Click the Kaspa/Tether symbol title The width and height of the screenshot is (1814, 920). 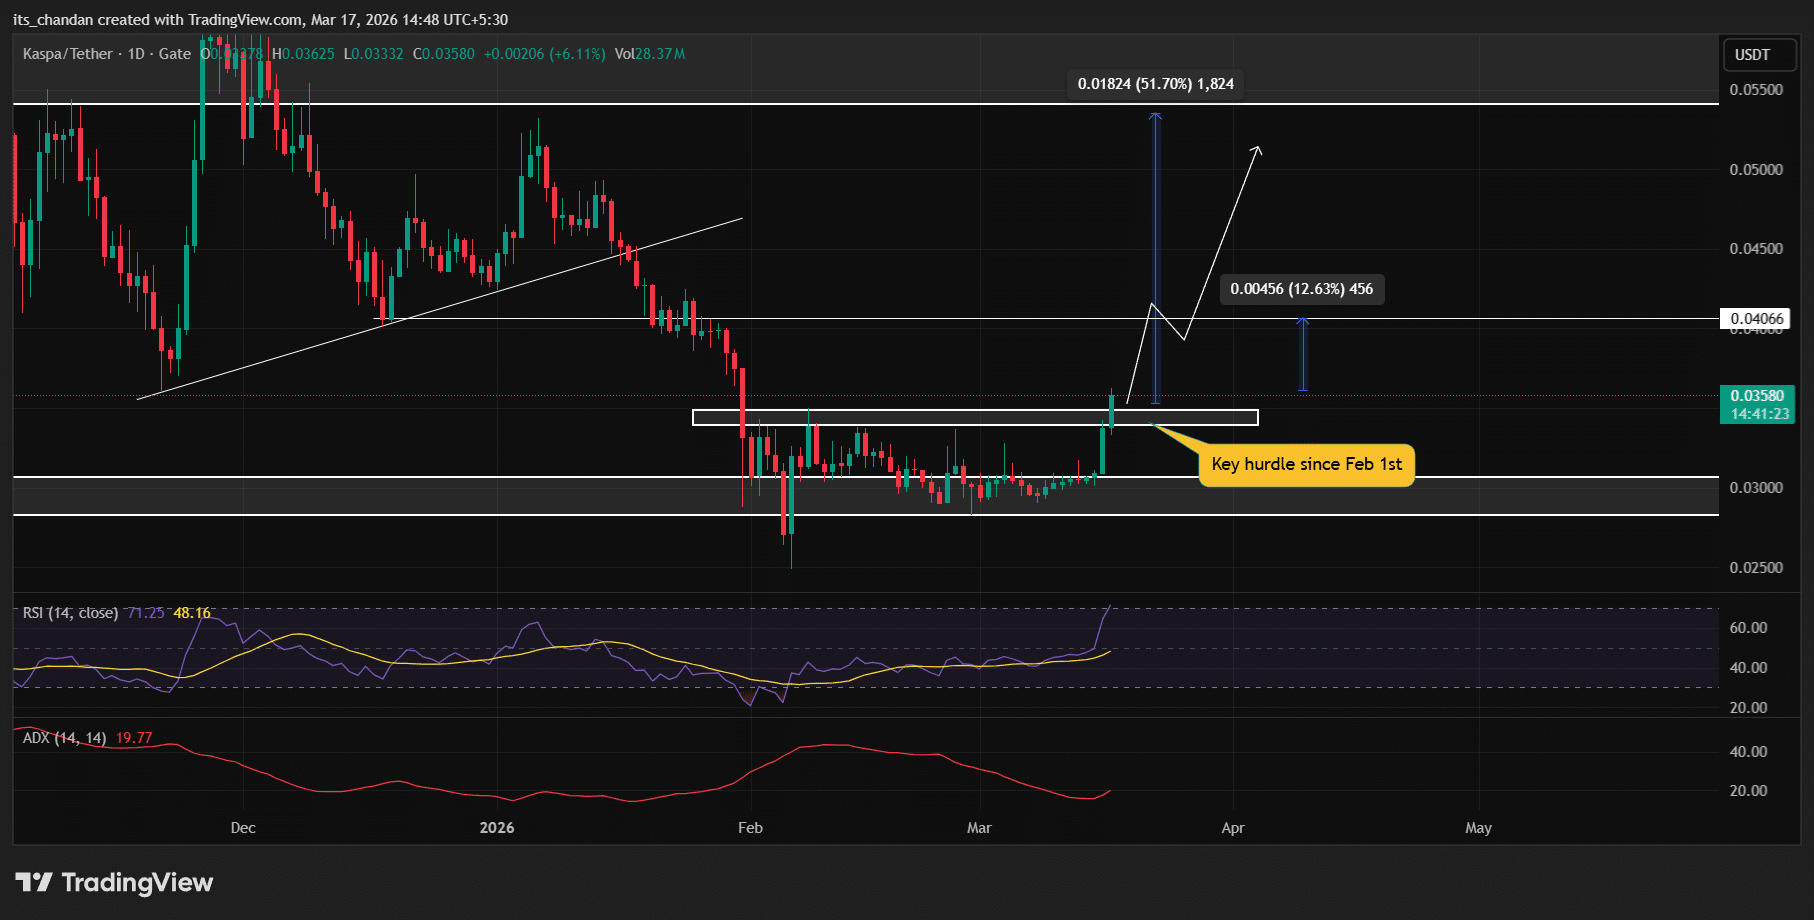pyautogui.click(x=67, y=54)
